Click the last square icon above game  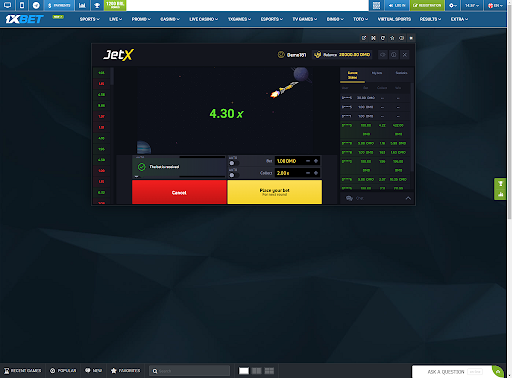[x=411, y=38]
